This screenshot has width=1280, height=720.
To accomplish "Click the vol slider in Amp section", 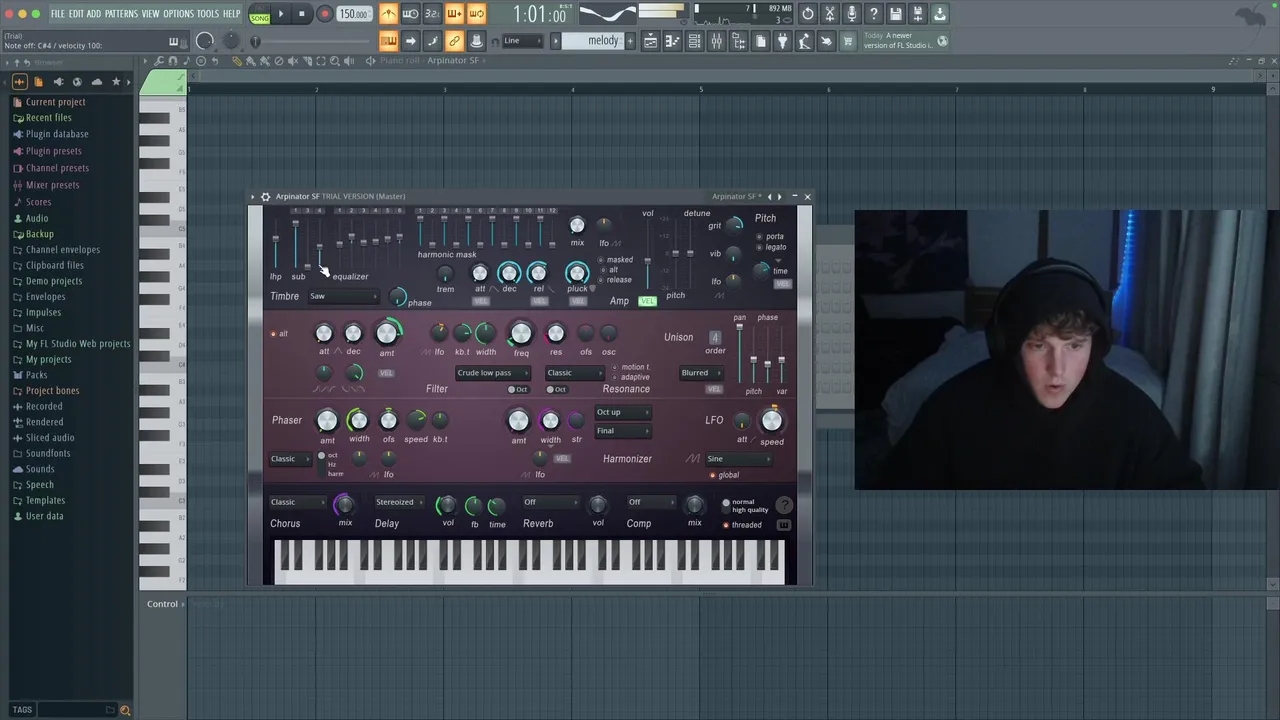I will point(648,255).
